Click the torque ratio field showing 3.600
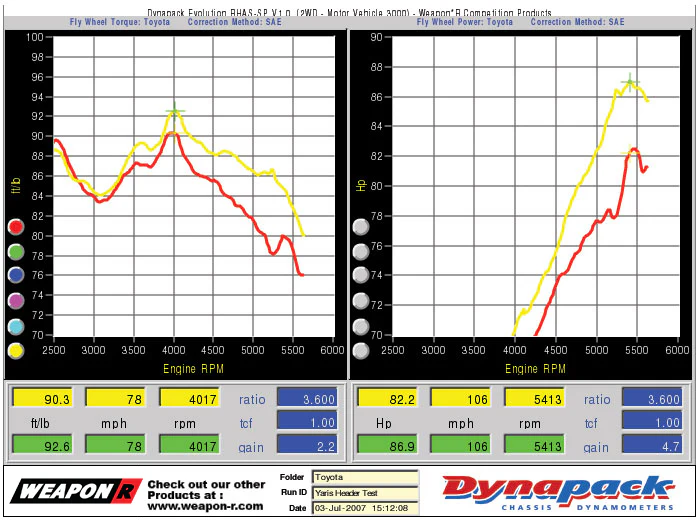 pyautogui.click(x=307, y=398)
